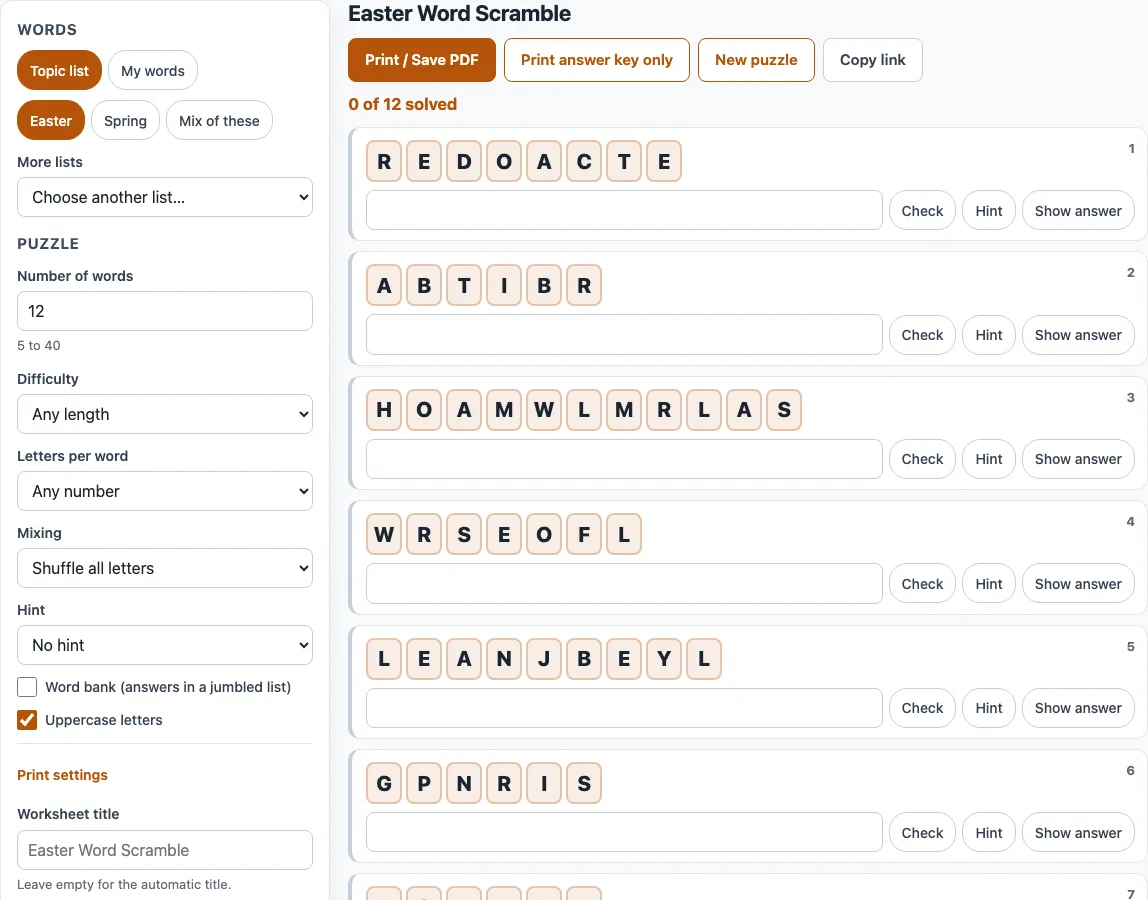Image resolution: width=1148 pixels, height=900 pixels.
Task: Get a hint for LEANJBEYL
Action: (x=988, y=708)
